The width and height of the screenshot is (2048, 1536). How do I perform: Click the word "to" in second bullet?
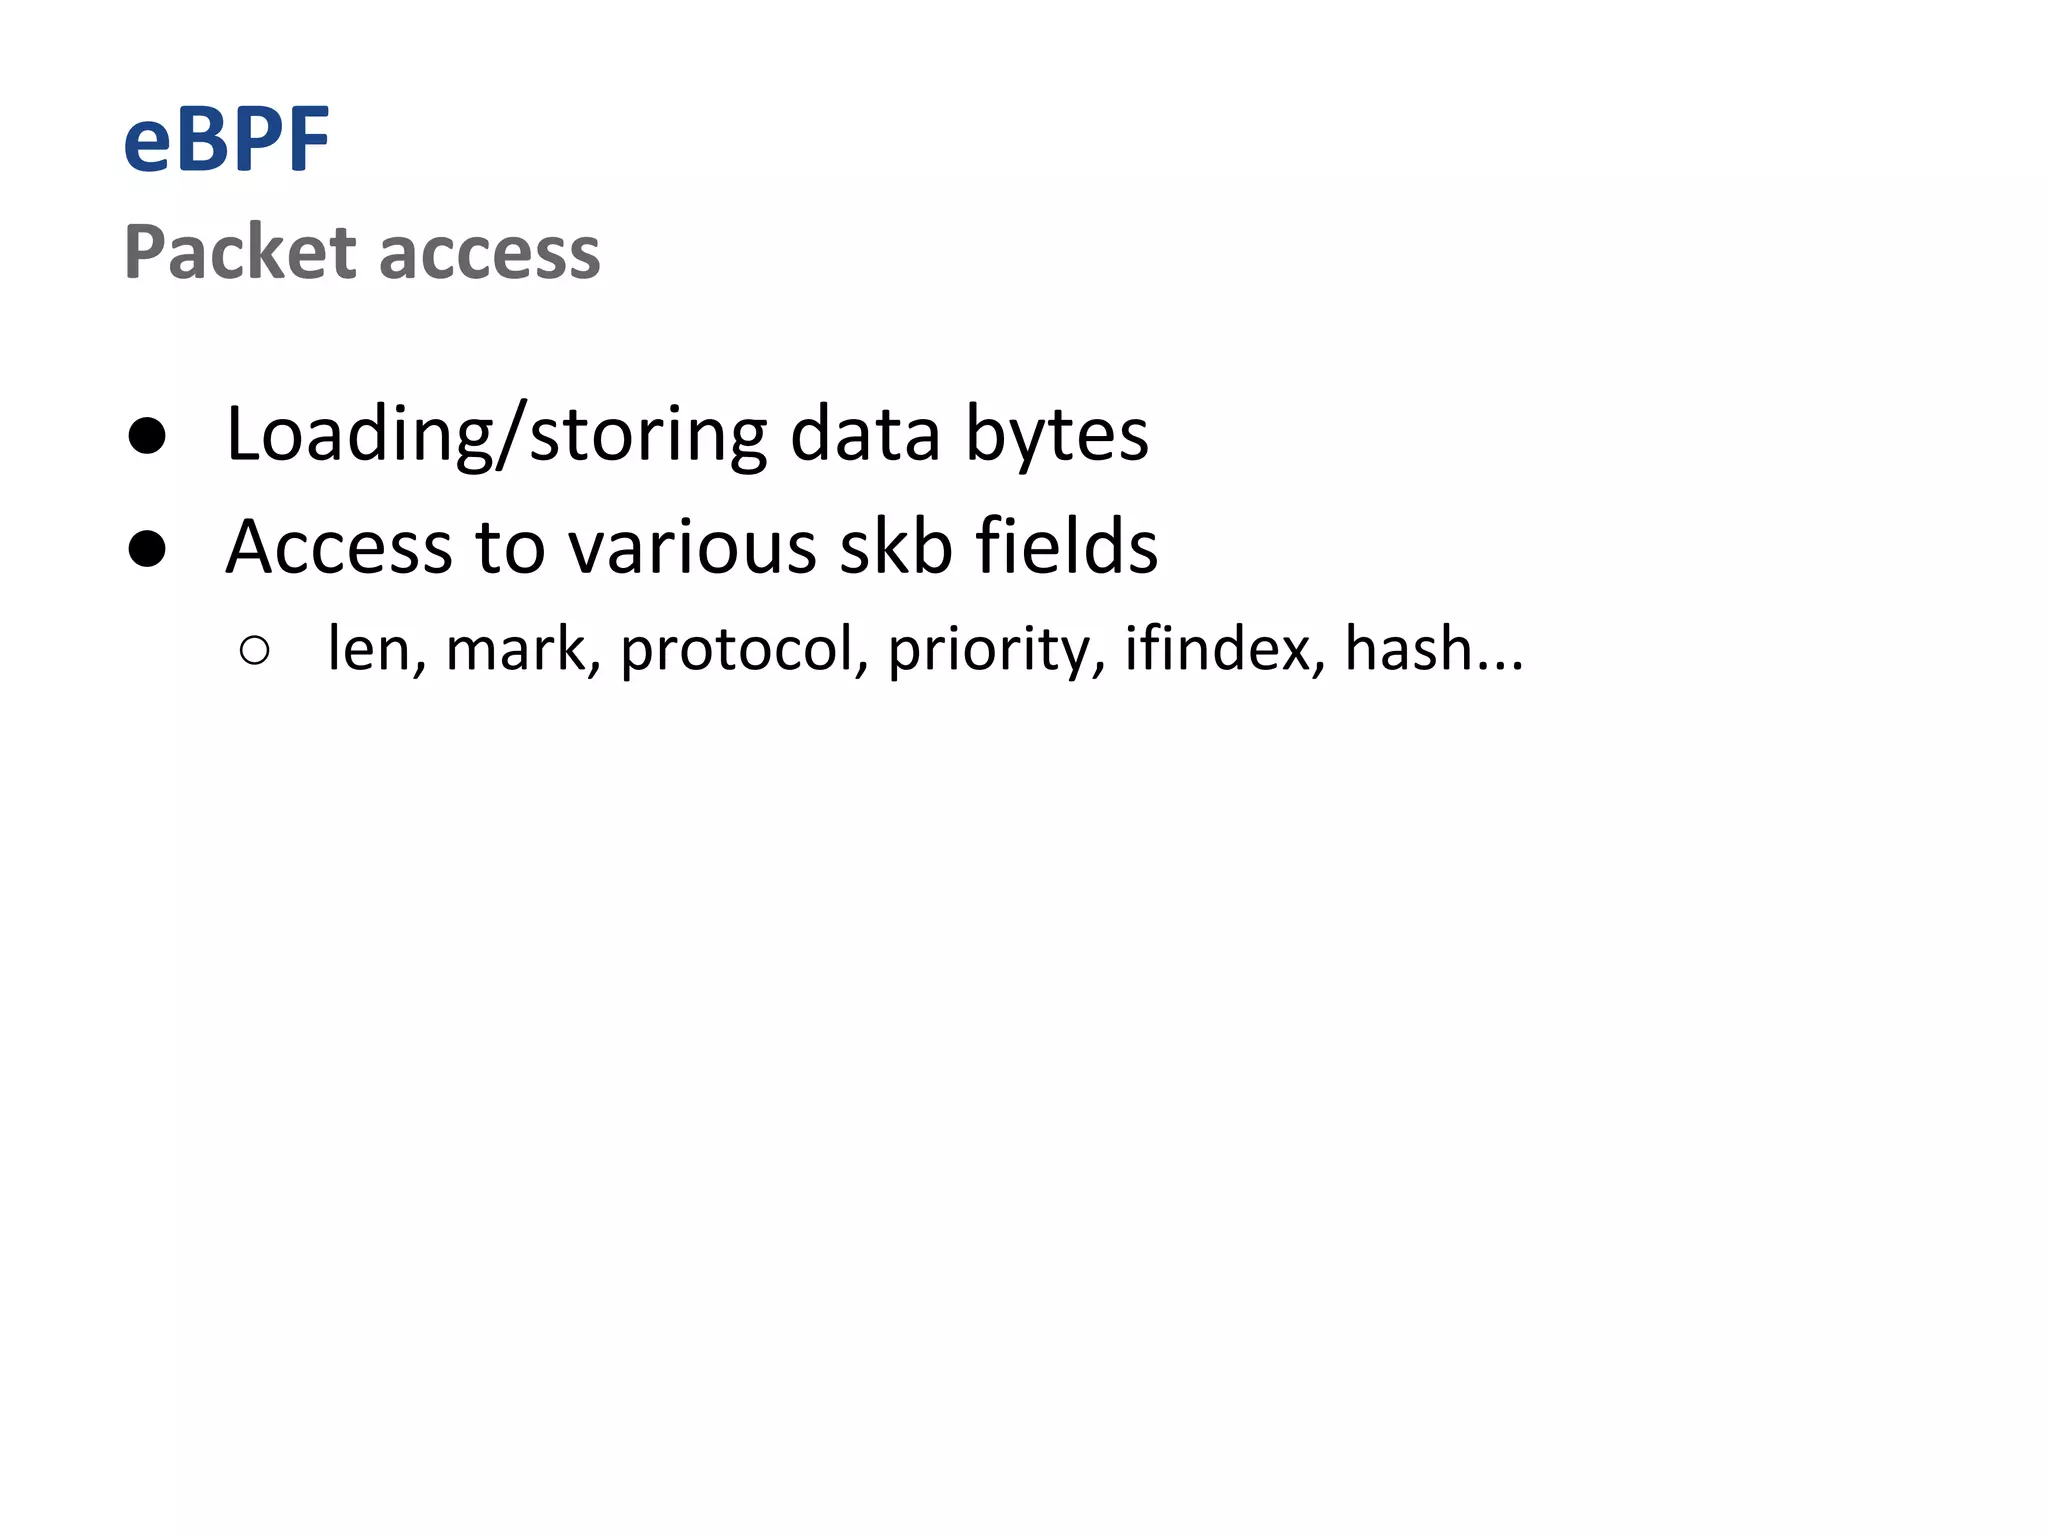pos(510,547)
